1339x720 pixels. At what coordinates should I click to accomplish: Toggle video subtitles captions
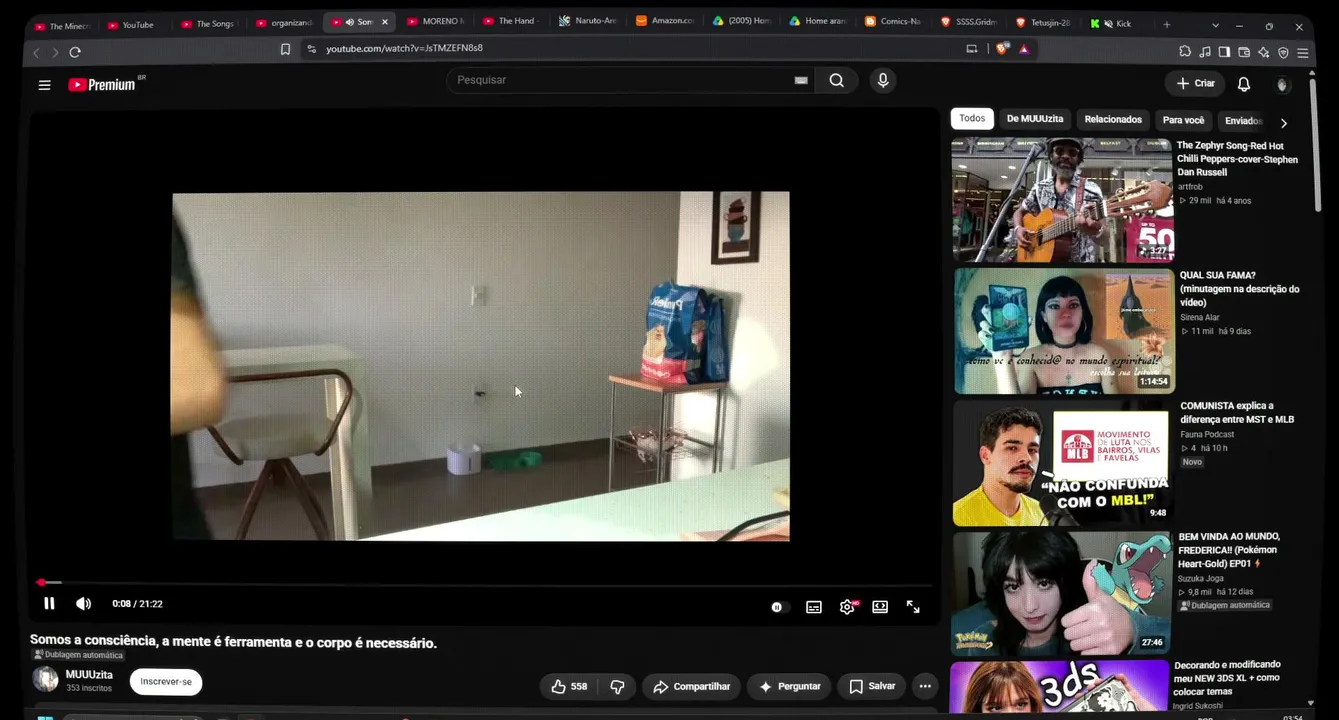[x=814, y=607]
